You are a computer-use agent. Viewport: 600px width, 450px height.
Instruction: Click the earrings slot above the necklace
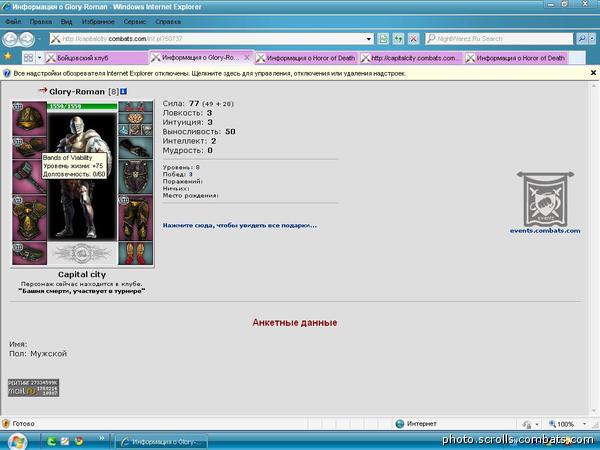pyautogui.click(x=135, y=107)
